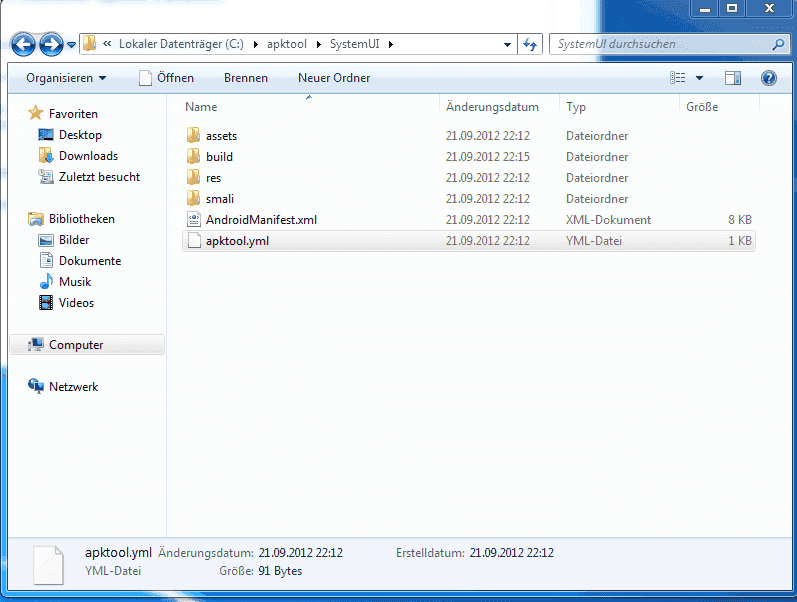
Task: Click file thumbnail in details pane
Action: [48, 565]
